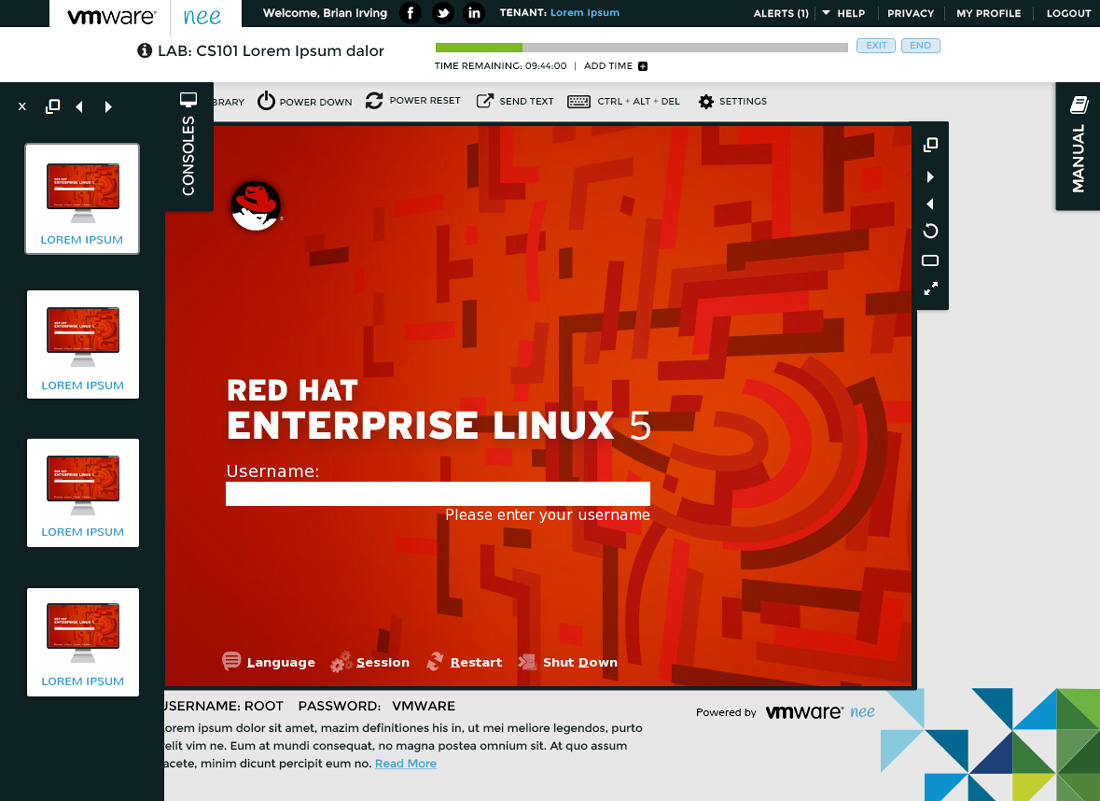This screenshot has width=1100, height=801.
Task: Click the Username input field
Action: tap(438, 494)
